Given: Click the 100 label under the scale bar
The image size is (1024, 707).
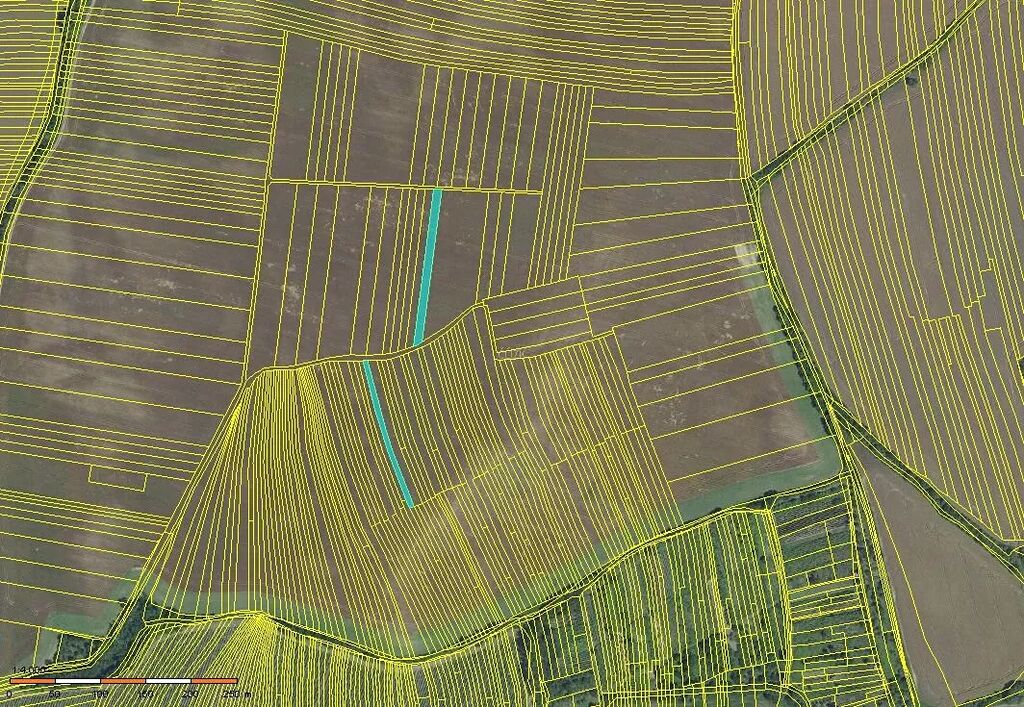Looking at the screenshot, I should (x=100, y=692).
